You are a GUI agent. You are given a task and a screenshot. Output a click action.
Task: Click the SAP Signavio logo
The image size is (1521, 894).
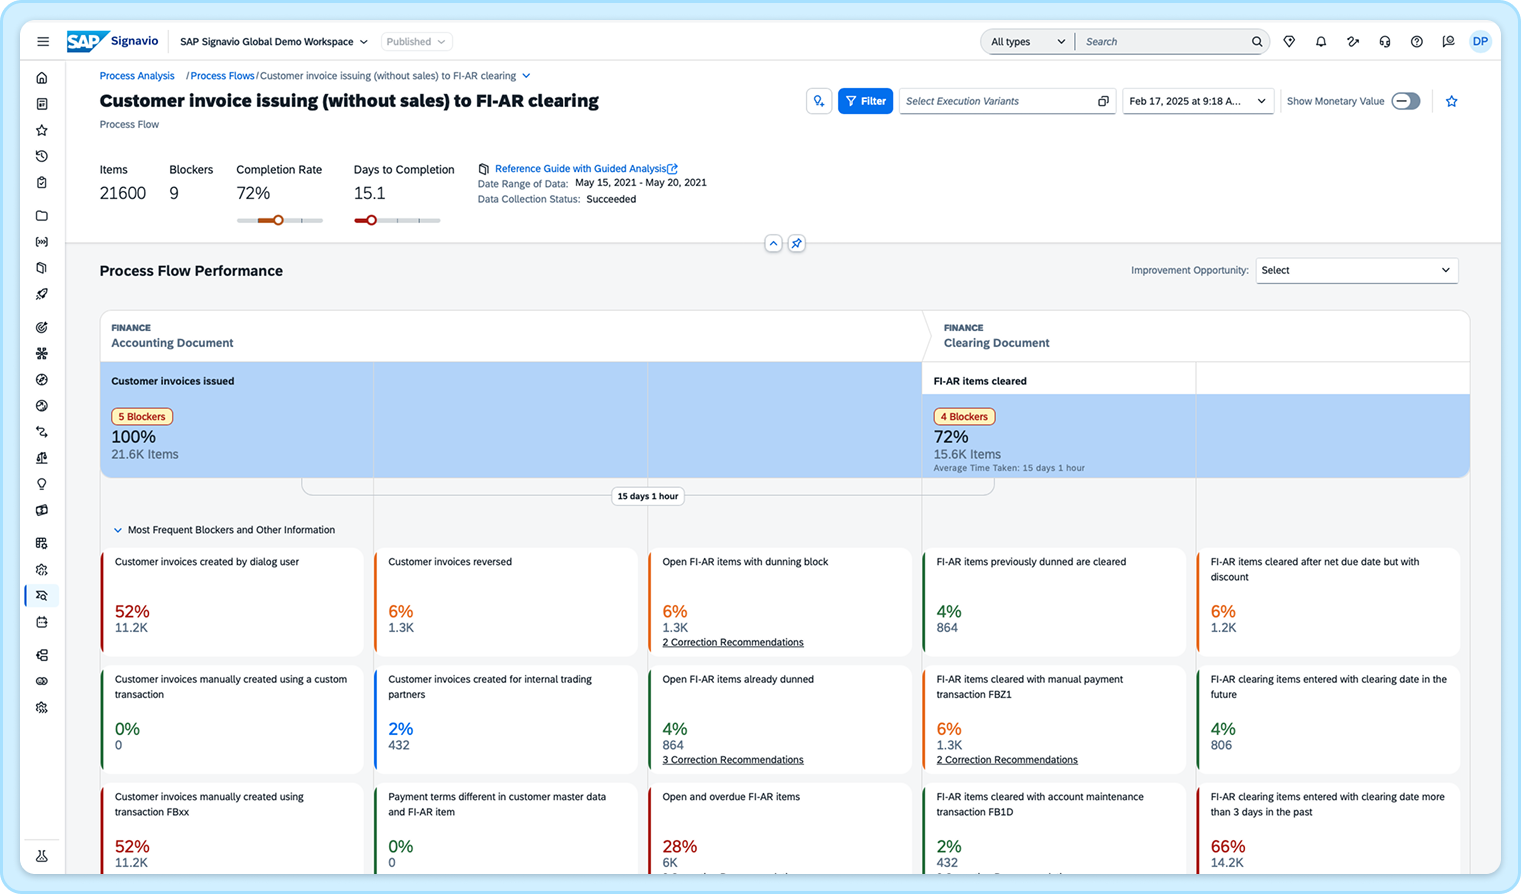(x=112, y=42)
